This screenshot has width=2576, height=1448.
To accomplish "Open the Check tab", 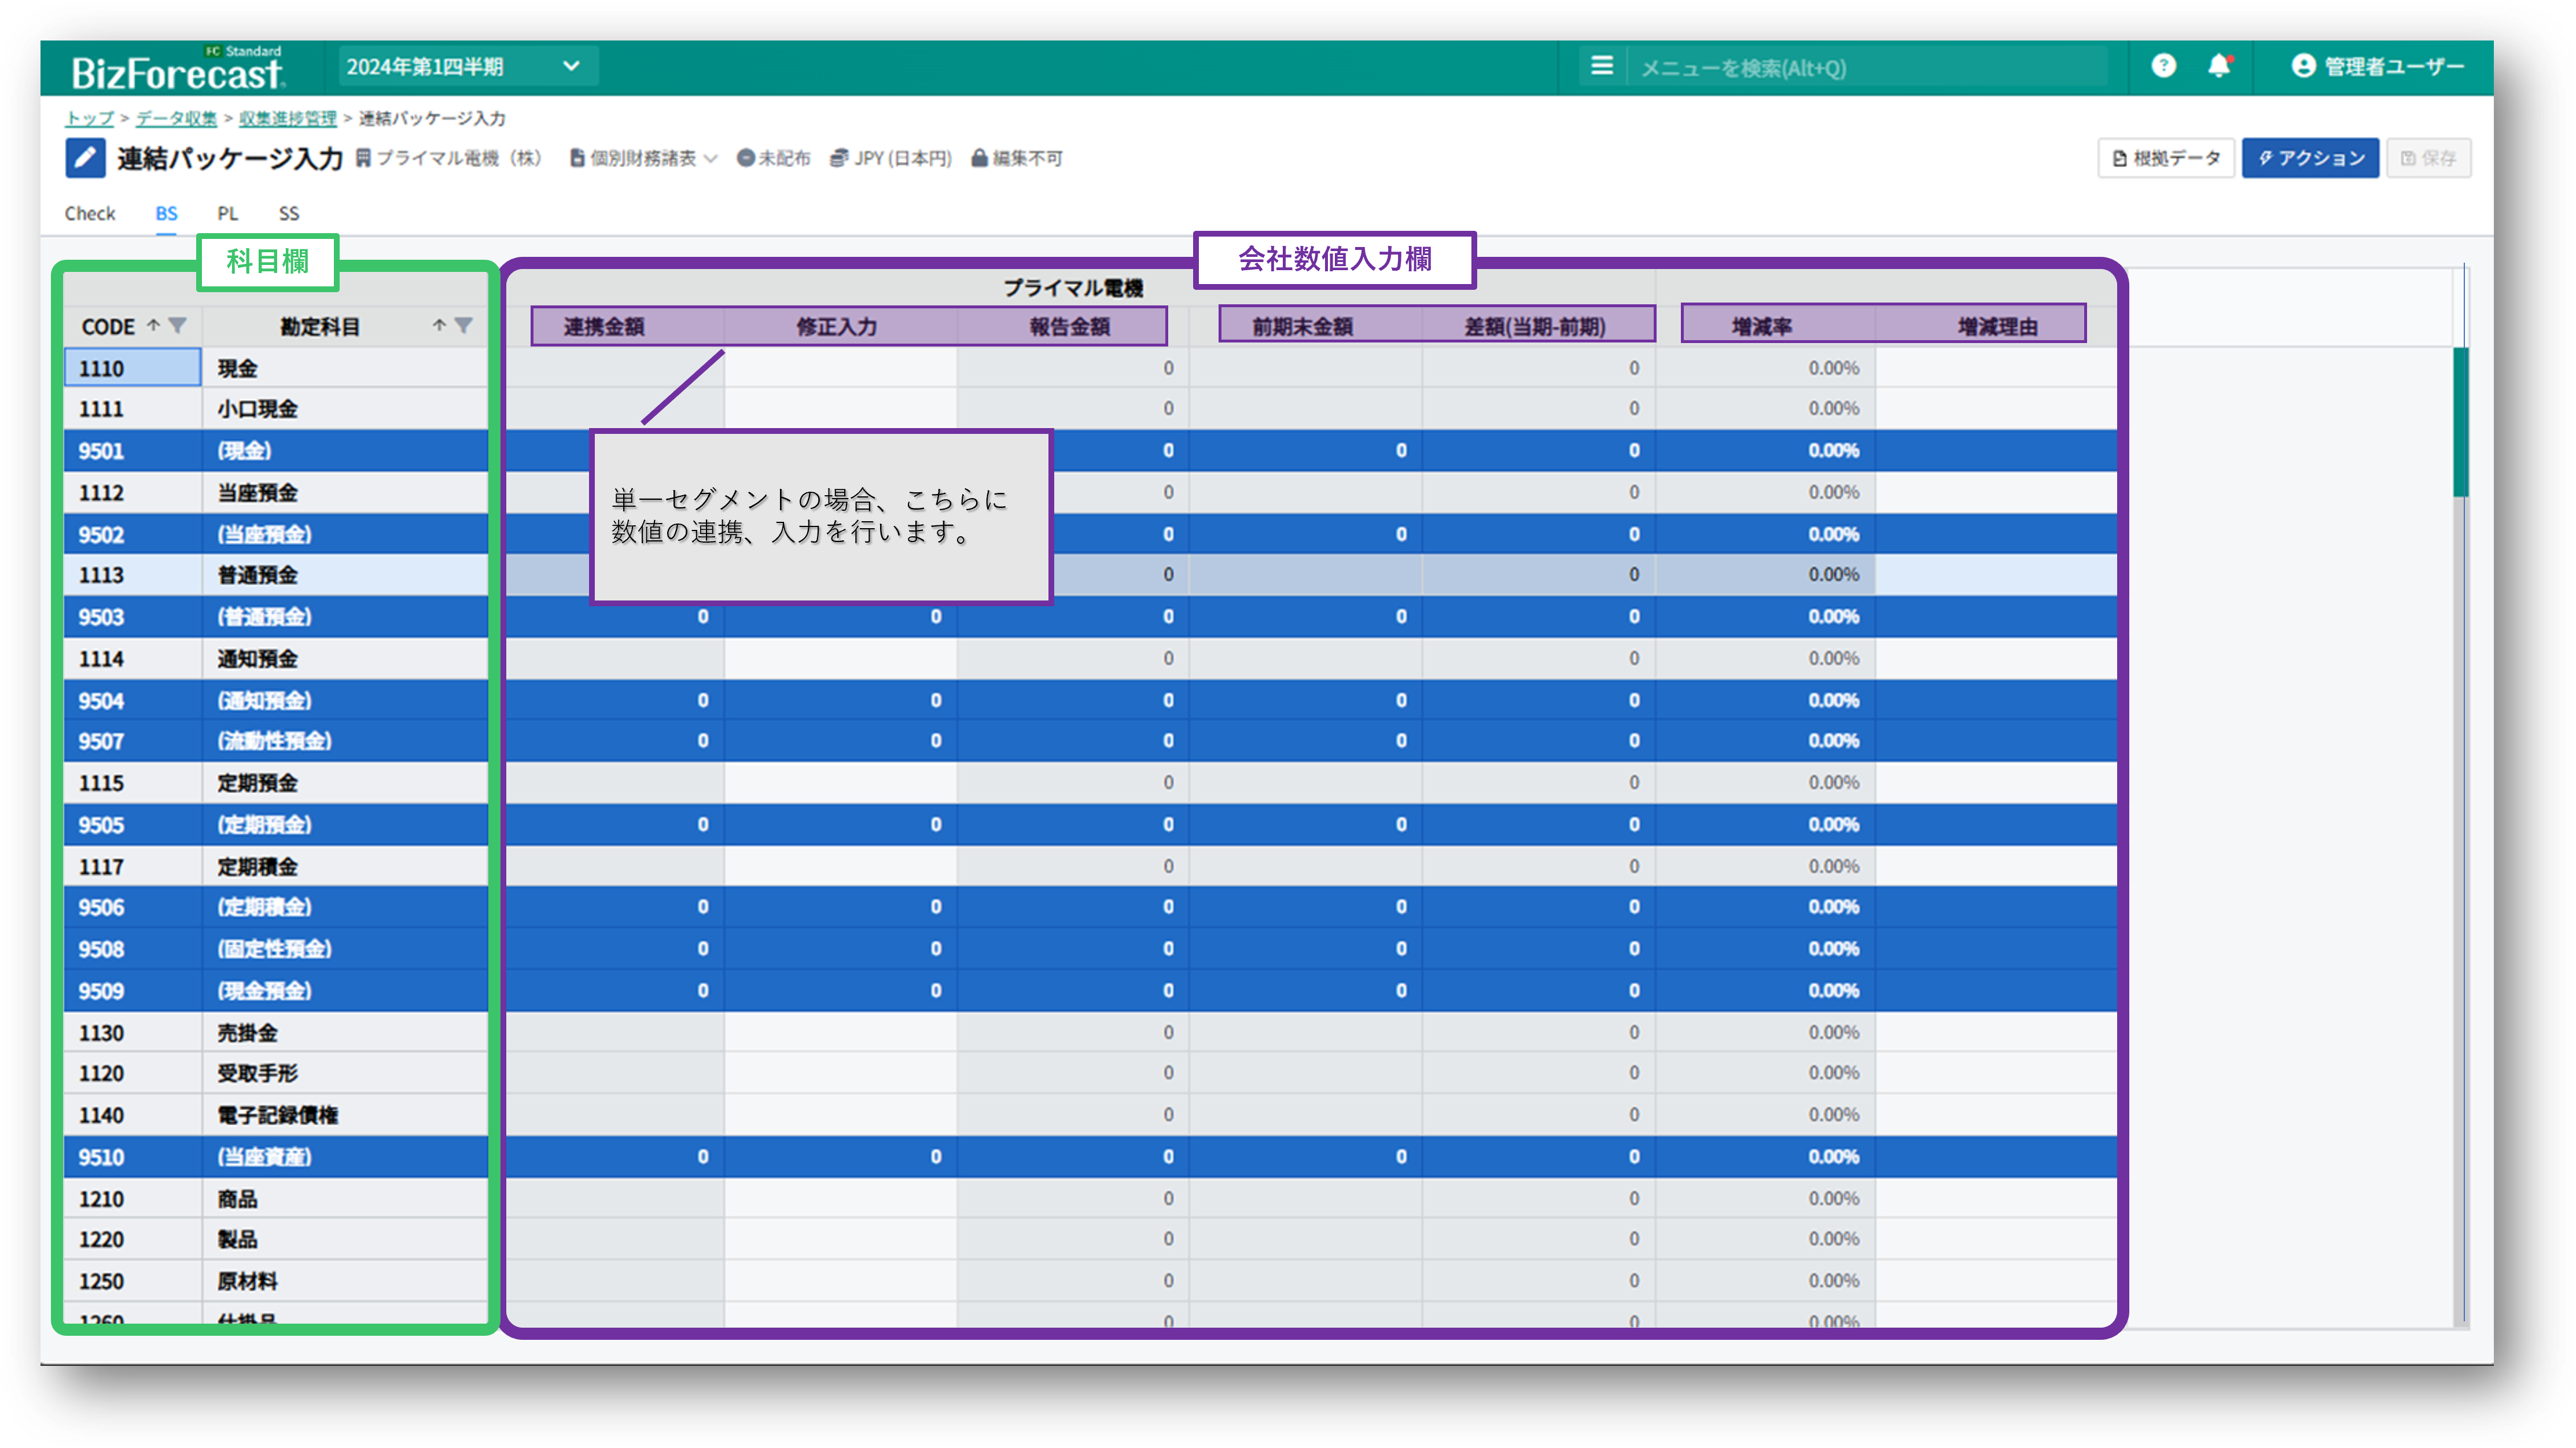I will pyautogui.click(x=90, y=213).
